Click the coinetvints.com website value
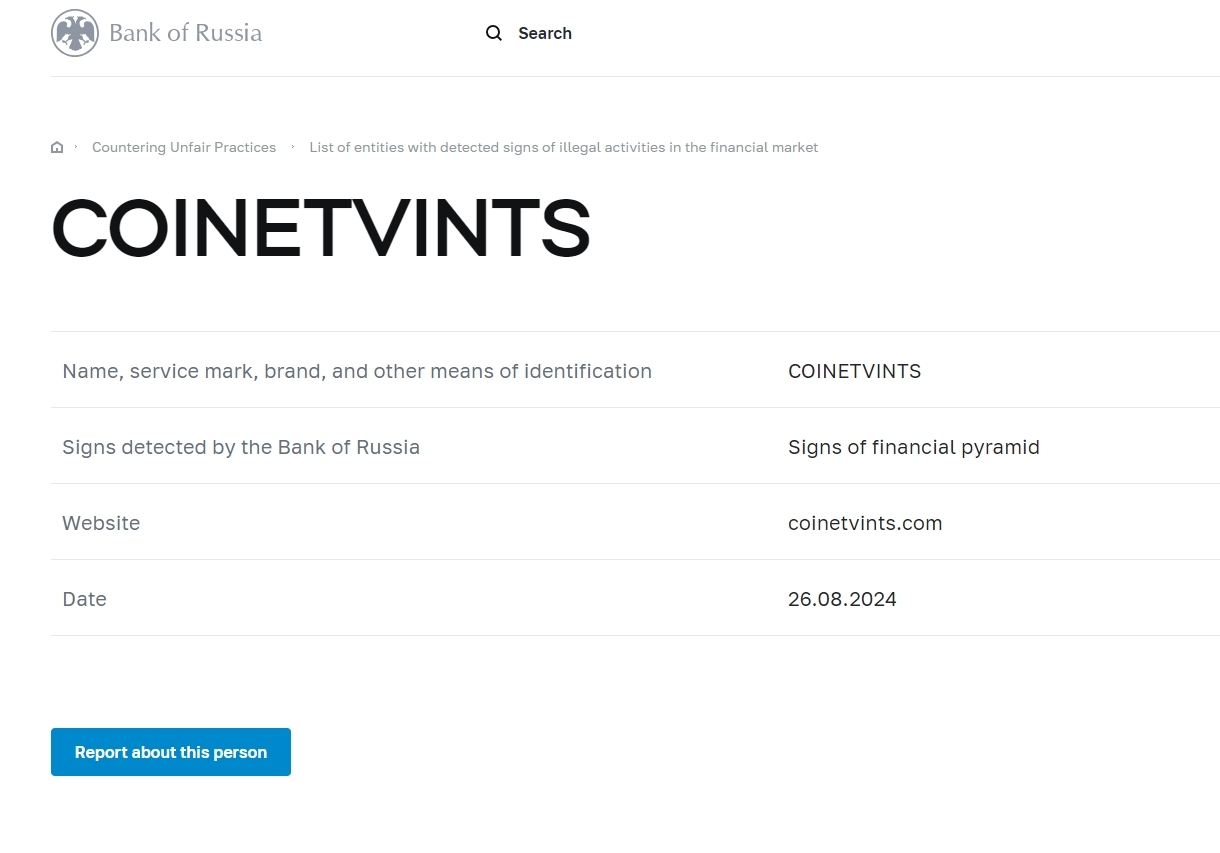The image size is (1220, 853). click(x=865, y=523)
